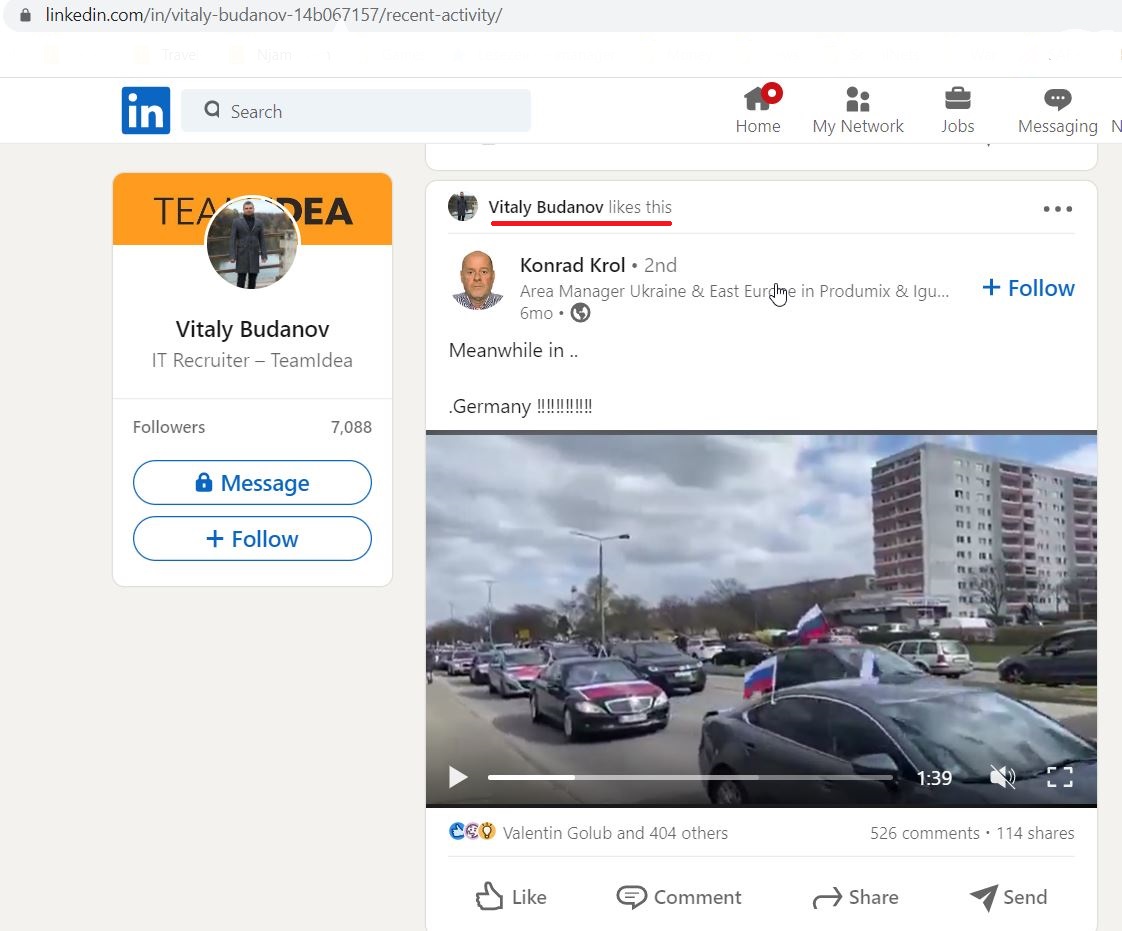The height and width of the screenshot is (931, 1122).
Task: Click the 'Meanwhile in ..' post text
Action: coord(513,350)
